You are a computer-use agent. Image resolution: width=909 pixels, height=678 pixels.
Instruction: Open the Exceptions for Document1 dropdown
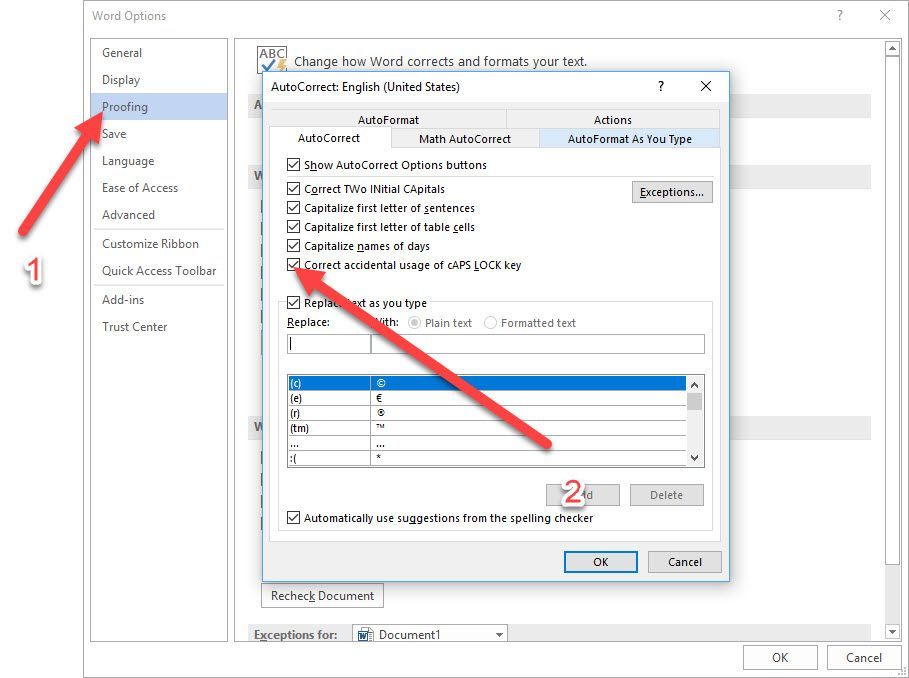[x=499, y=635]
